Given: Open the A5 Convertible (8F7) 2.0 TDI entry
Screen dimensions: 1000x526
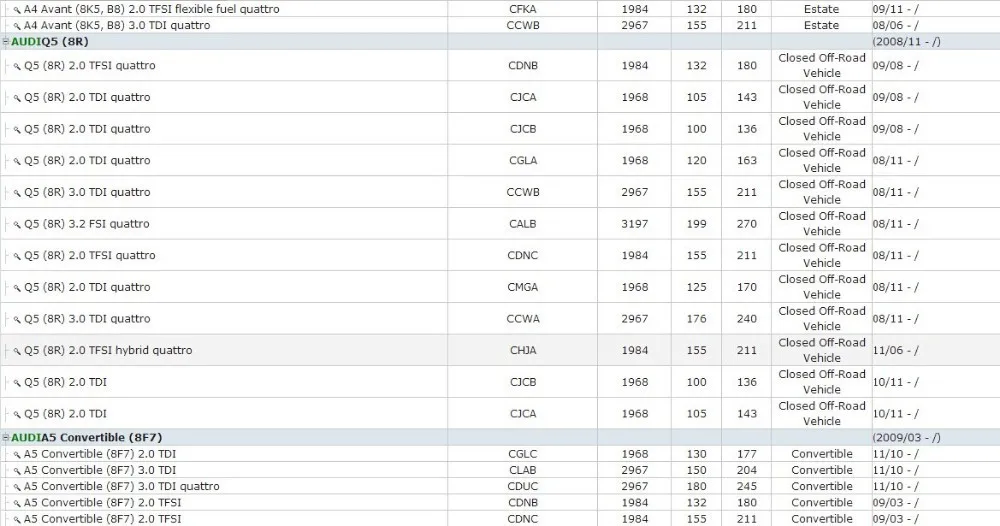Looking at the screenshot, I should point(99,454).
